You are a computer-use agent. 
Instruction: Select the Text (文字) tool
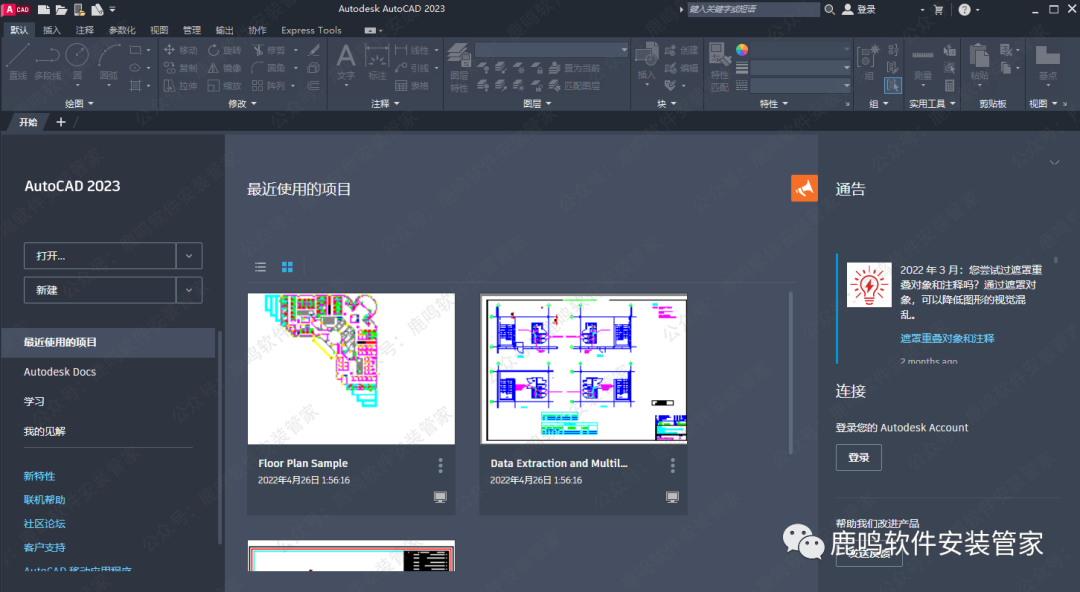(x=346, y=62)
